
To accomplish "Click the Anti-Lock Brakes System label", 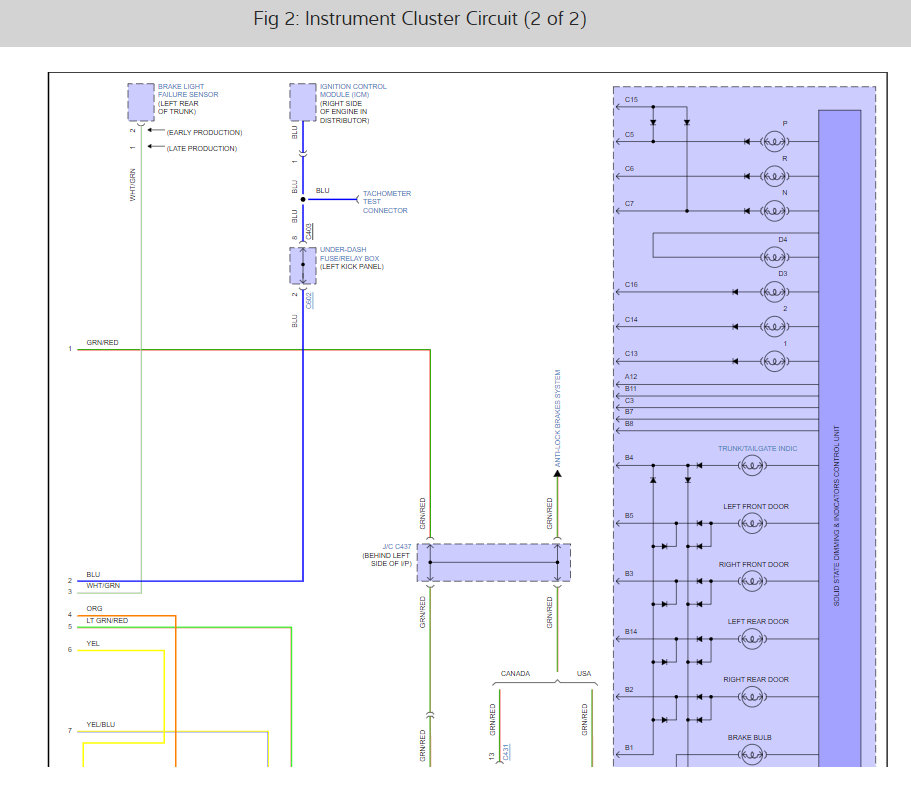I will [557, 418].
